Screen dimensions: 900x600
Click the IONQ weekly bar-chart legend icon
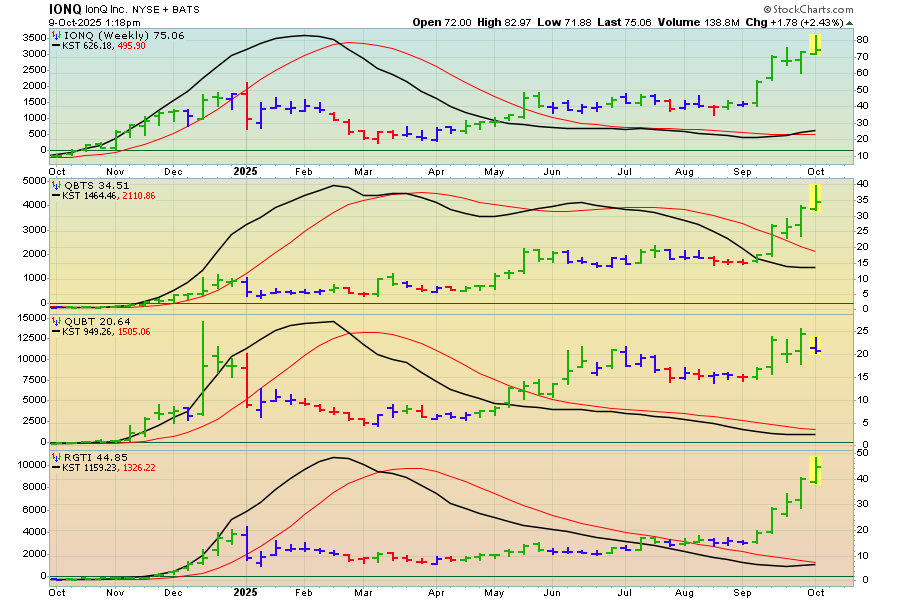tap(56, 37)
